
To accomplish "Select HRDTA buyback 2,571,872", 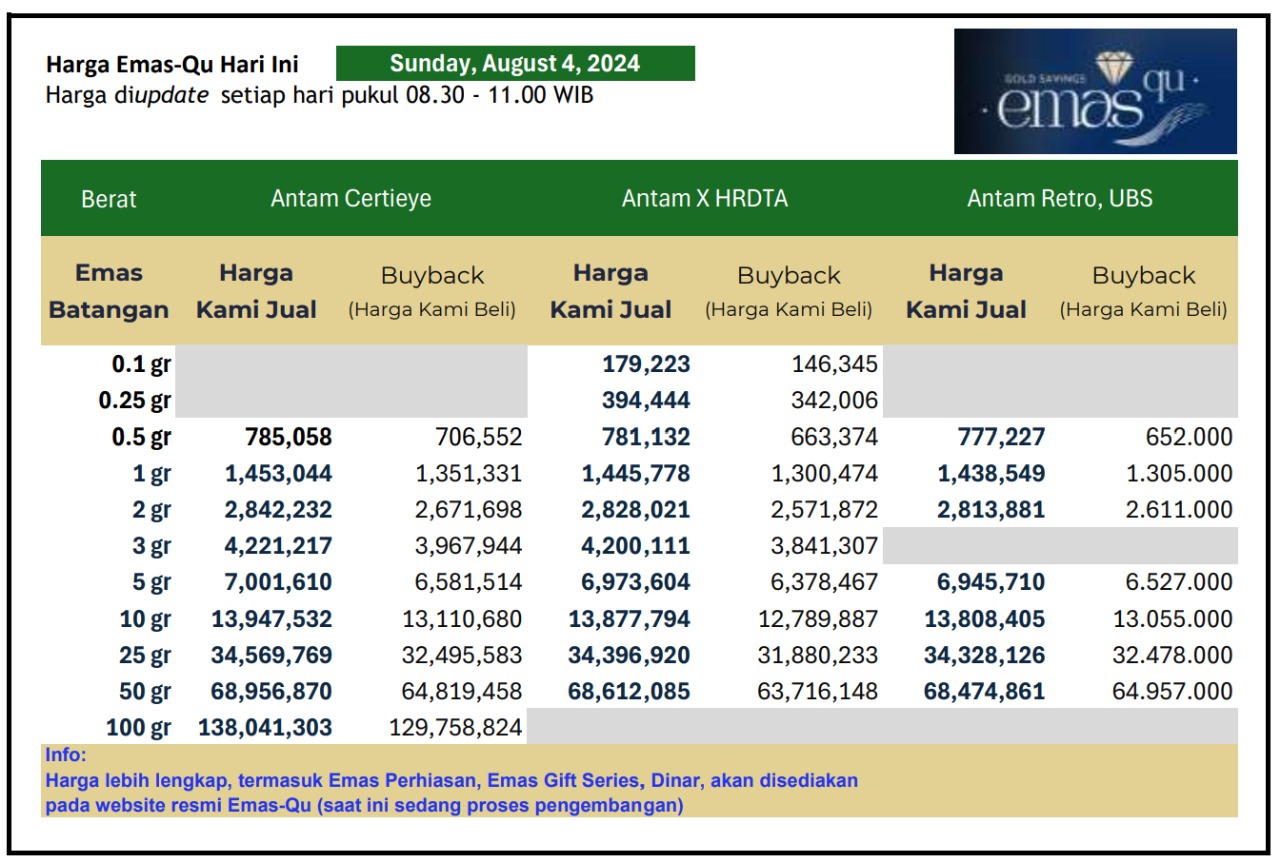I will pyautogui.click(x=824, y=510).
